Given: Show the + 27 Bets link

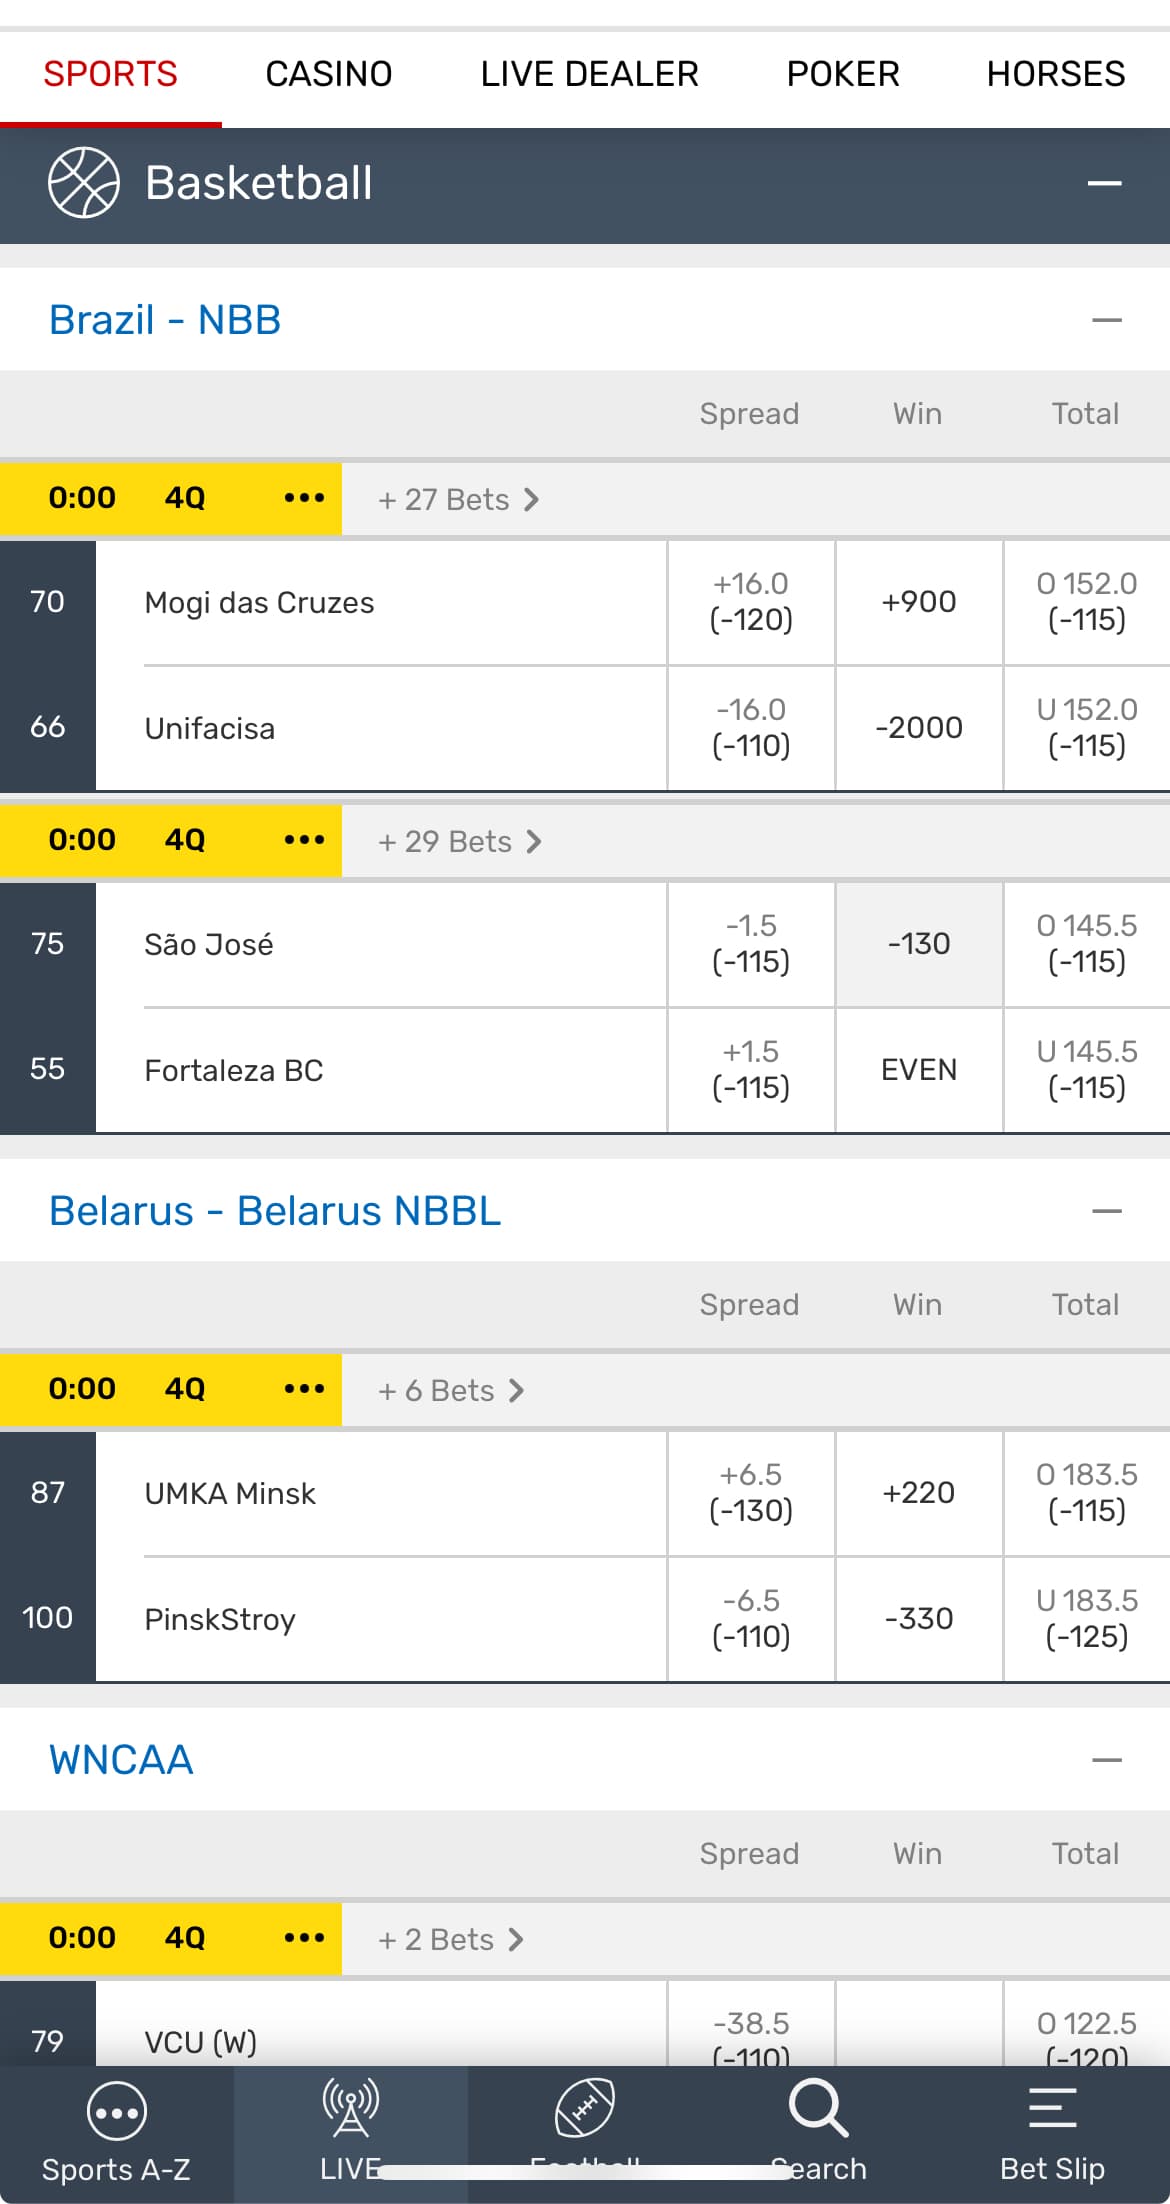Looking at the screenshot, I should [458, 500].
